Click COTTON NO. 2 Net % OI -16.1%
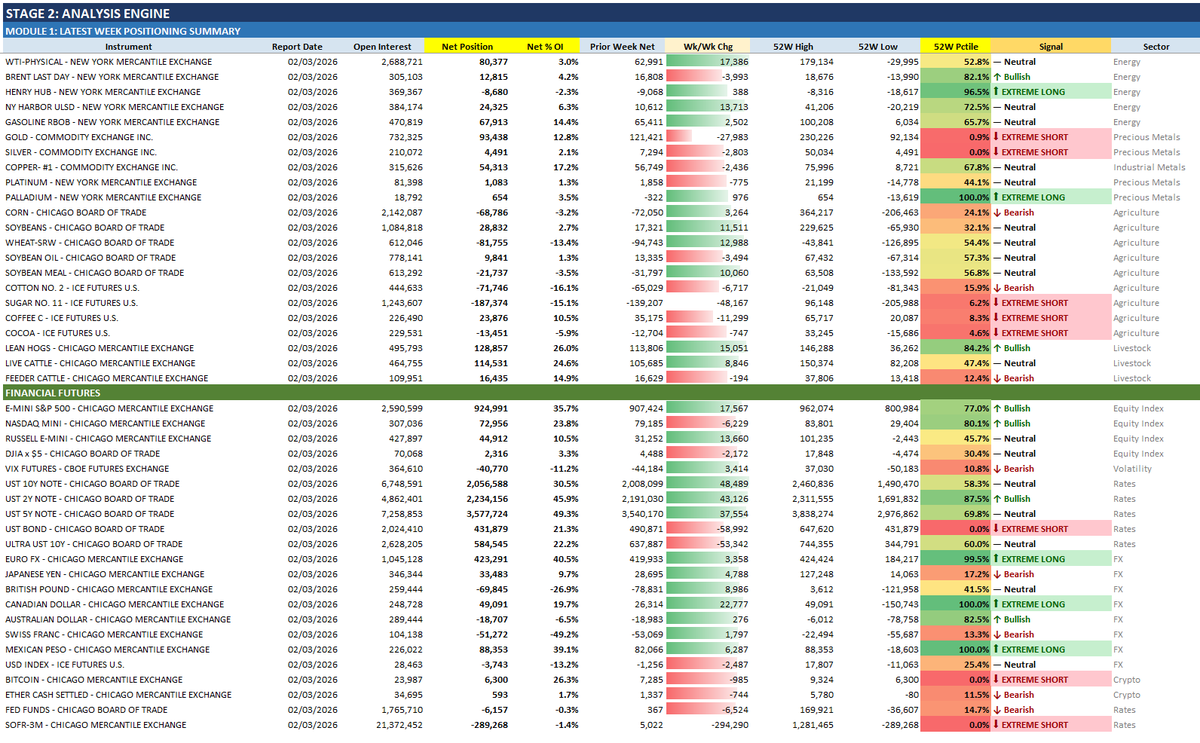This screenshot has width=1200, height=743. pos(547,287)
